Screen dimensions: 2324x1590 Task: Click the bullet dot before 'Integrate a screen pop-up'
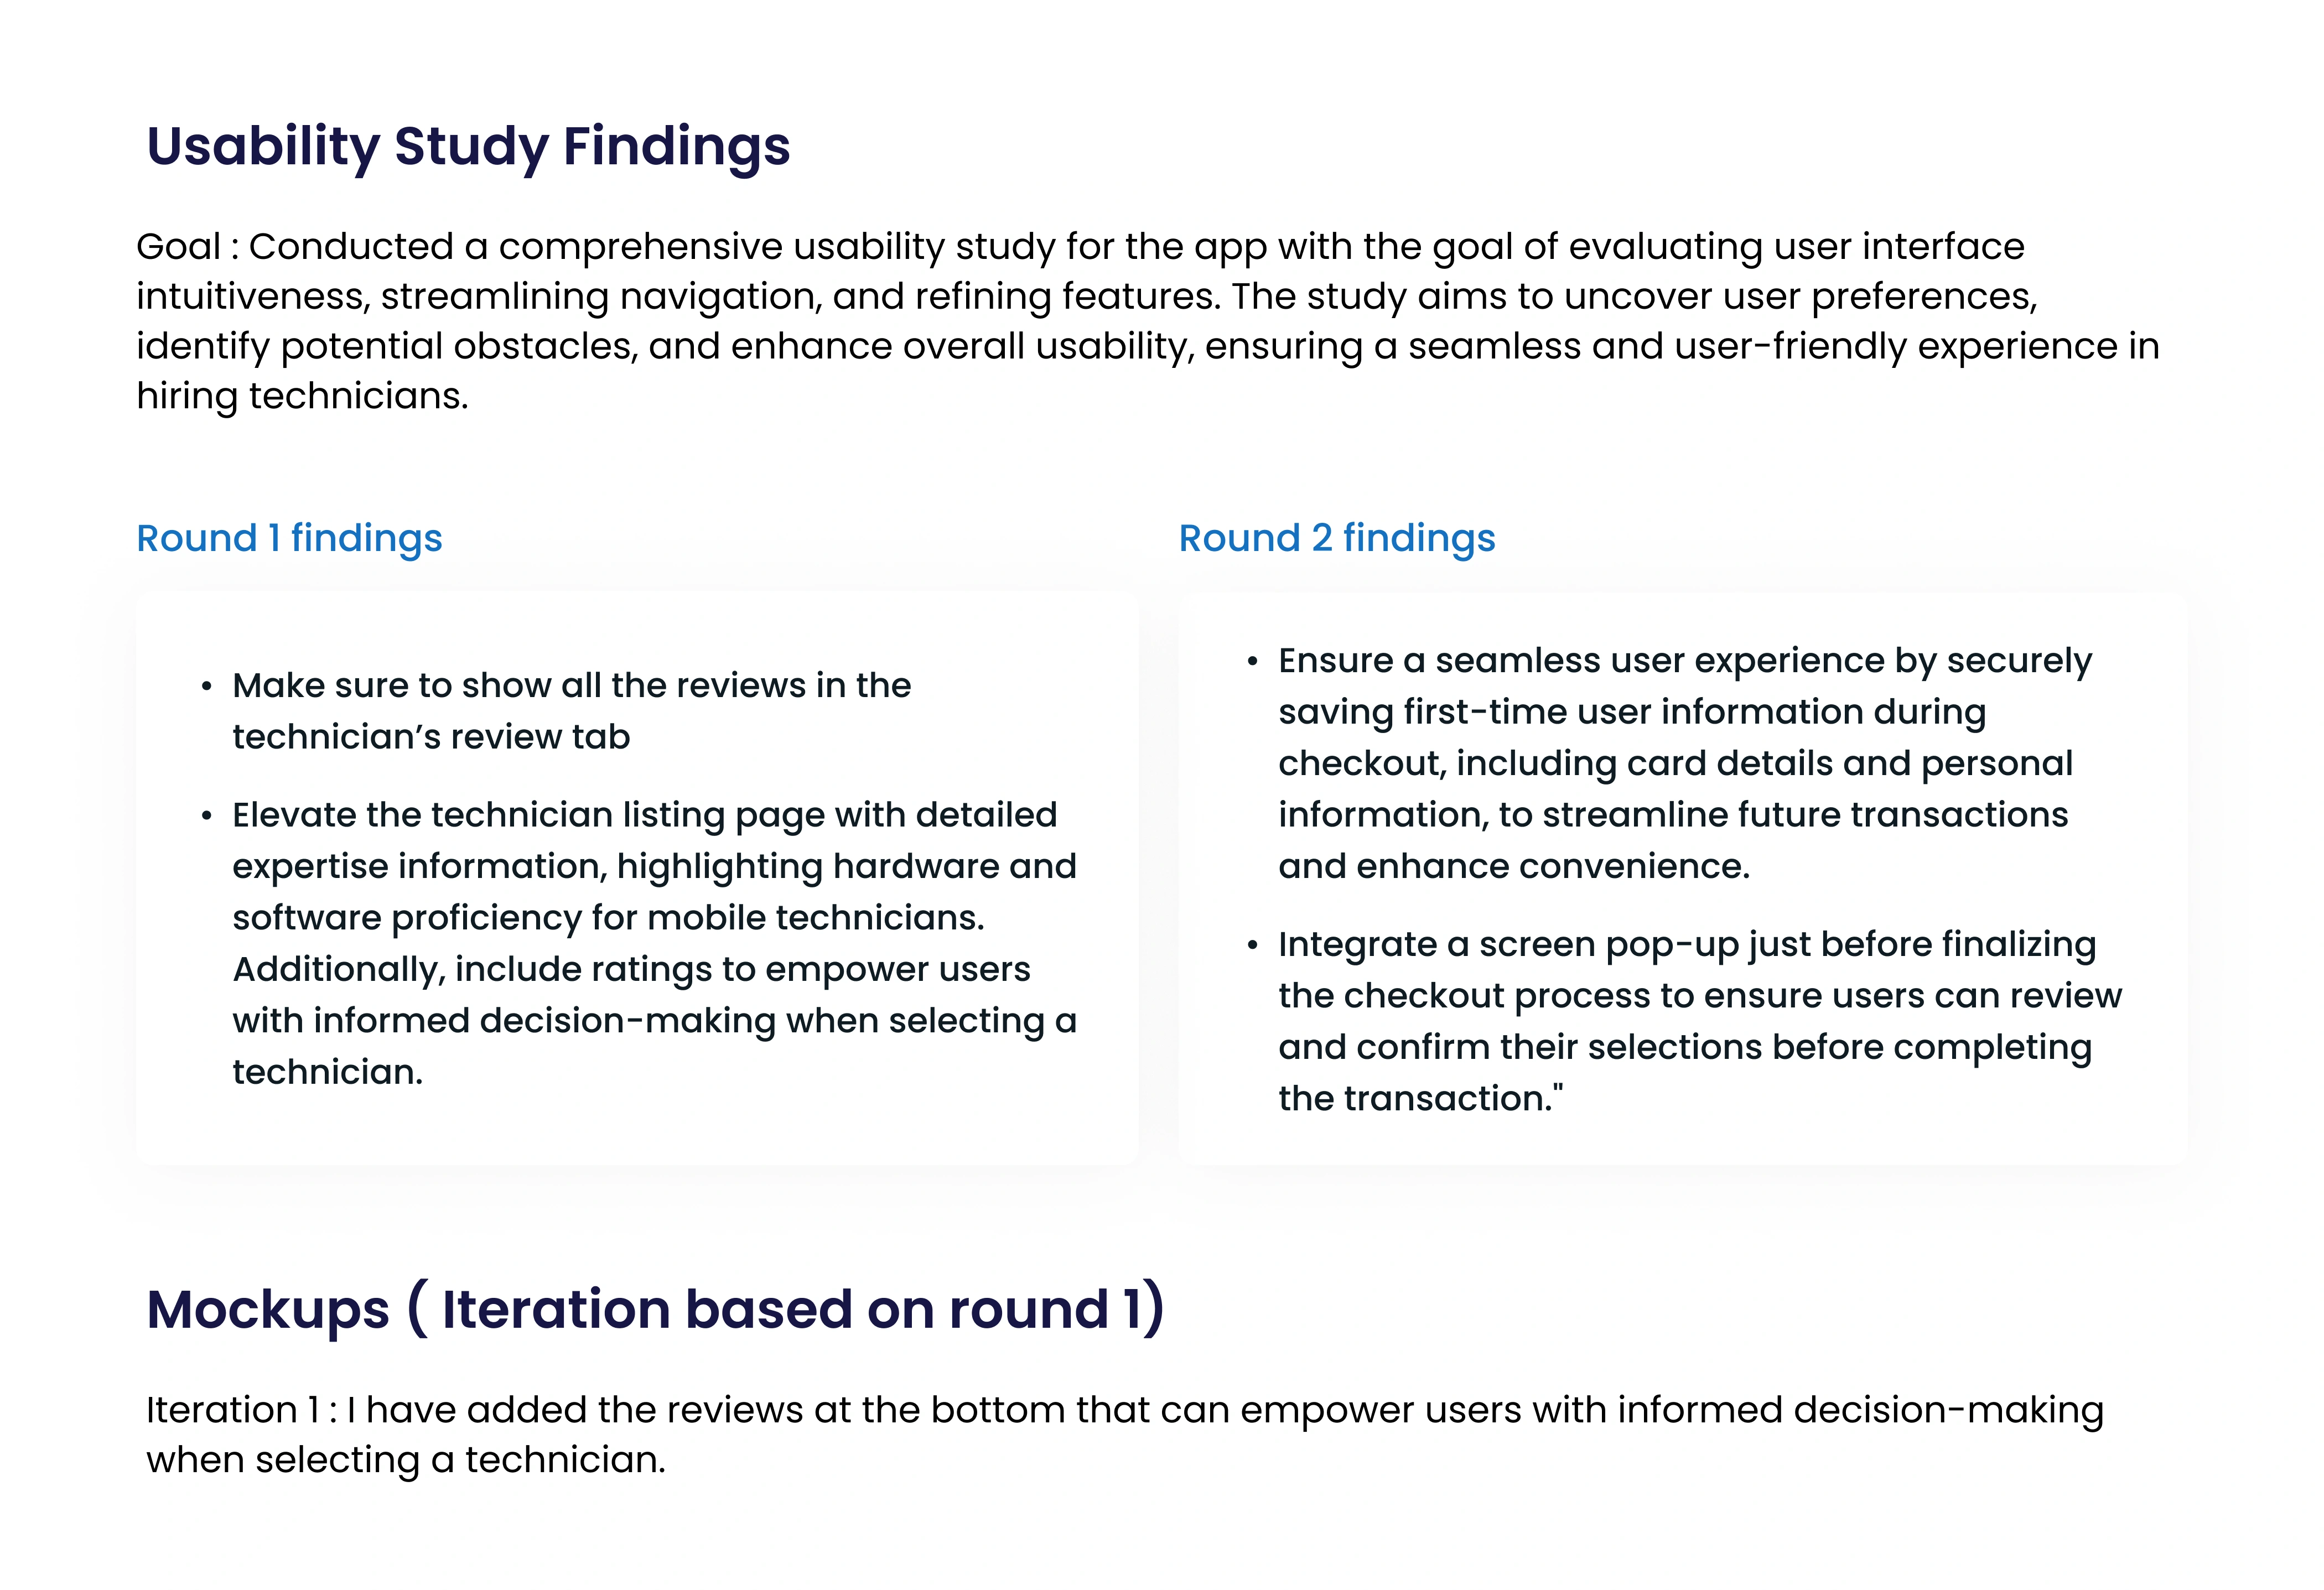[1252, 945]
